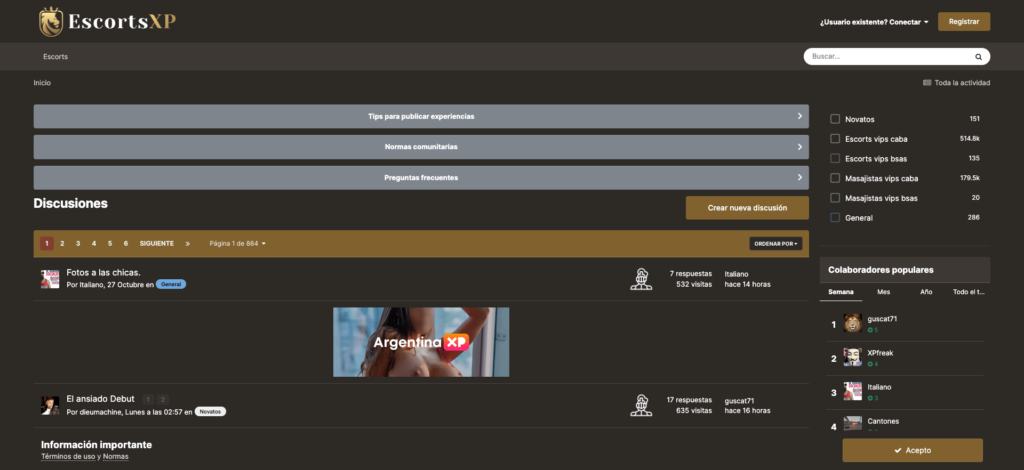Viewport: 1024px width, 470px height.
Task: Click Italiano's avatar on the first topic
Action: 50,279
